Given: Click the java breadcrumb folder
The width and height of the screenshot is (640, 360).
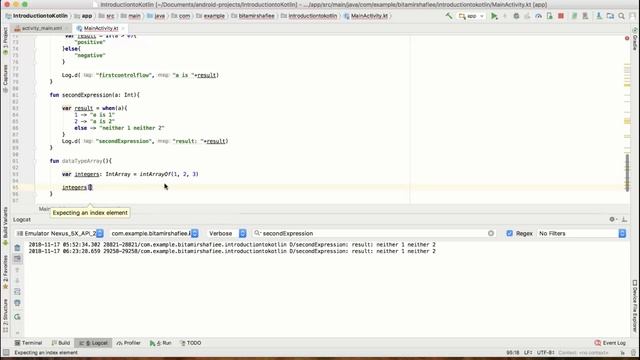Looking at the screenshot, I should (156, 16).
